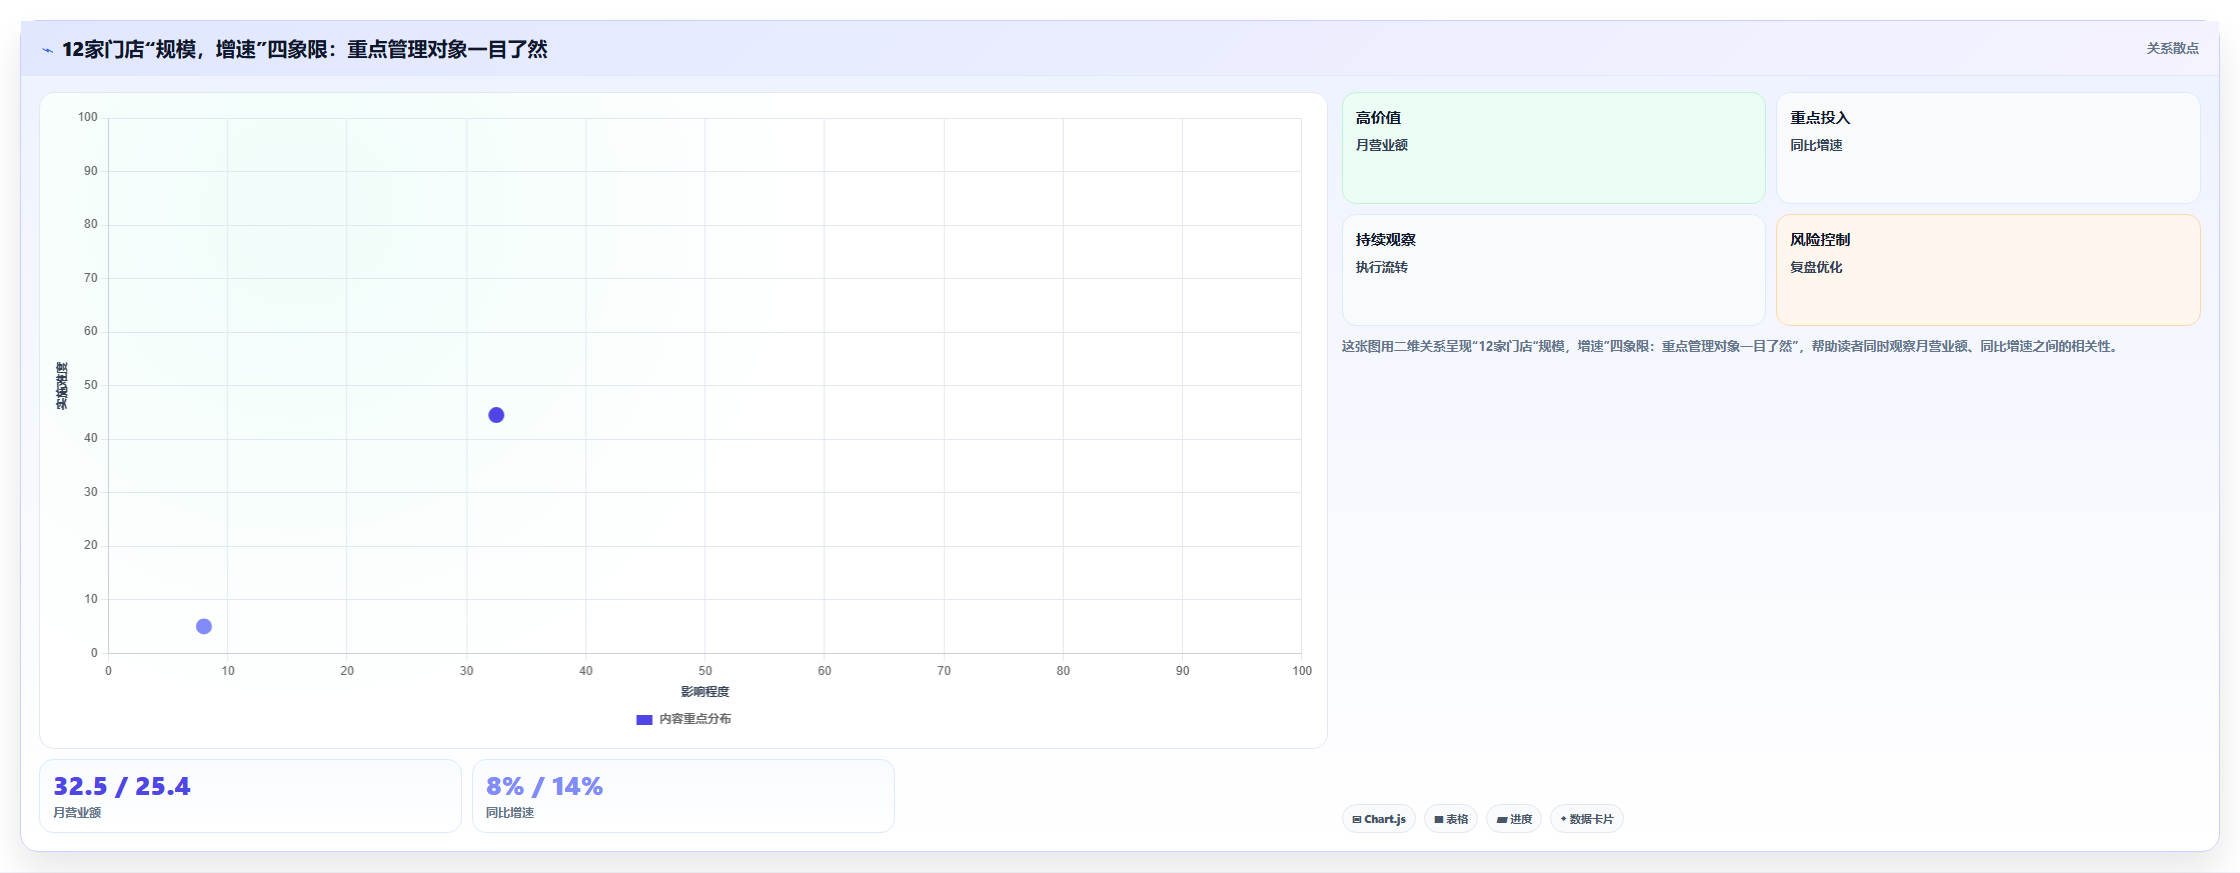The width and height of the screenshot is (2240, 873).
Task: Click the 表格 tag pill
Action: (x=1451, y=819)
